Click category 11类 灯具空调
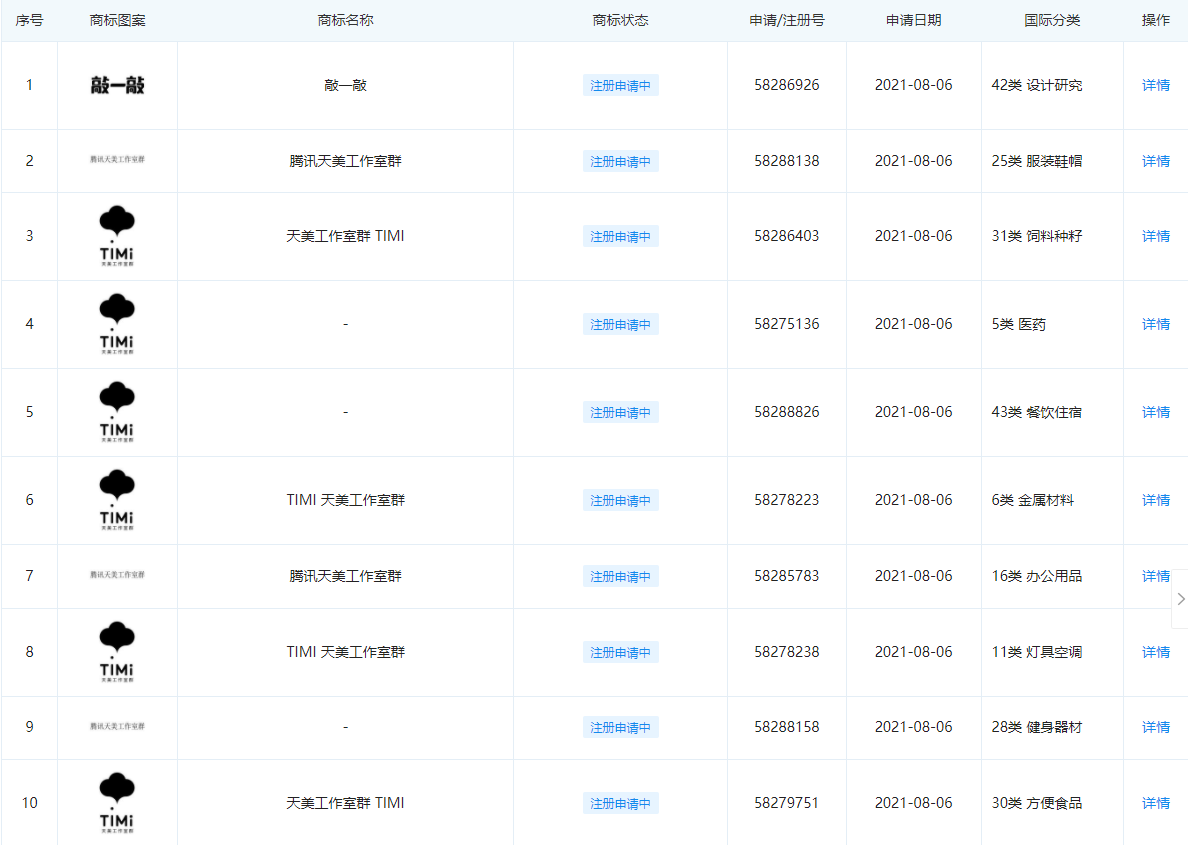Screen dimensions: 1188x845 tap(1036, 652)
